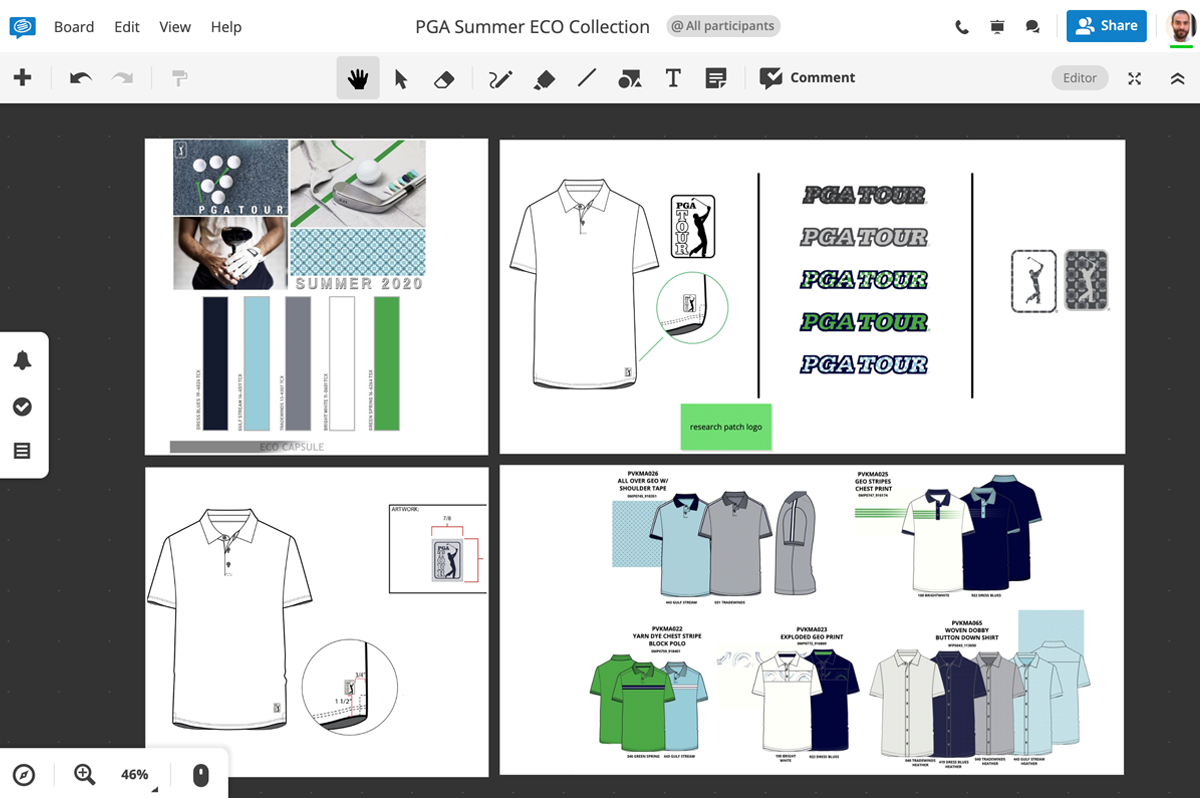Open the user profile avatar

(x=1182, y=27)
